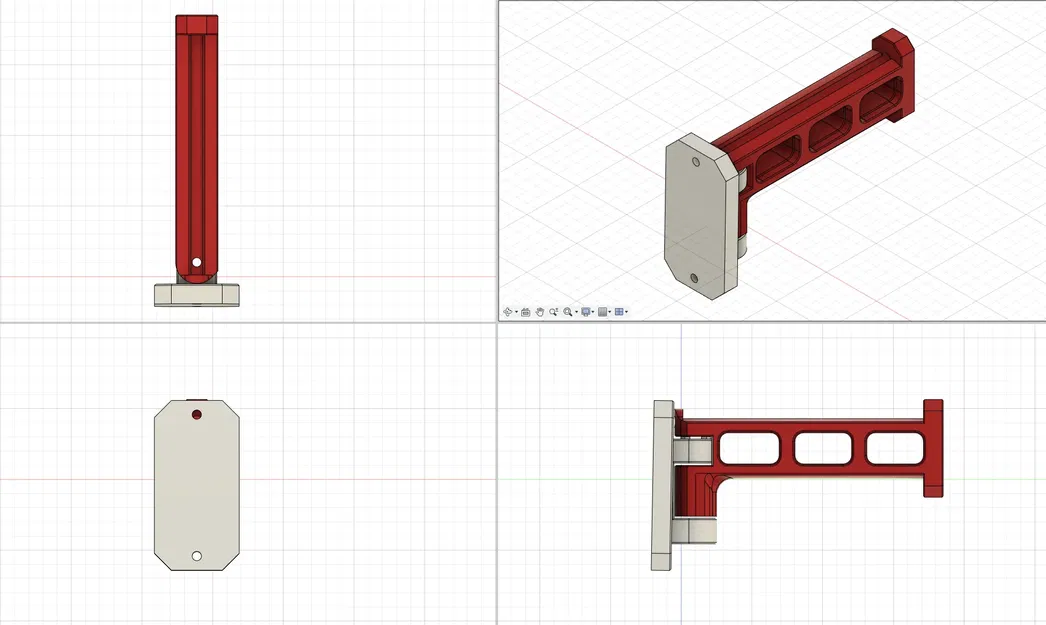The width and height of the screenshot is (1046, 625).
Task: Activate the Zoom tool
Action: coord(554,311)
